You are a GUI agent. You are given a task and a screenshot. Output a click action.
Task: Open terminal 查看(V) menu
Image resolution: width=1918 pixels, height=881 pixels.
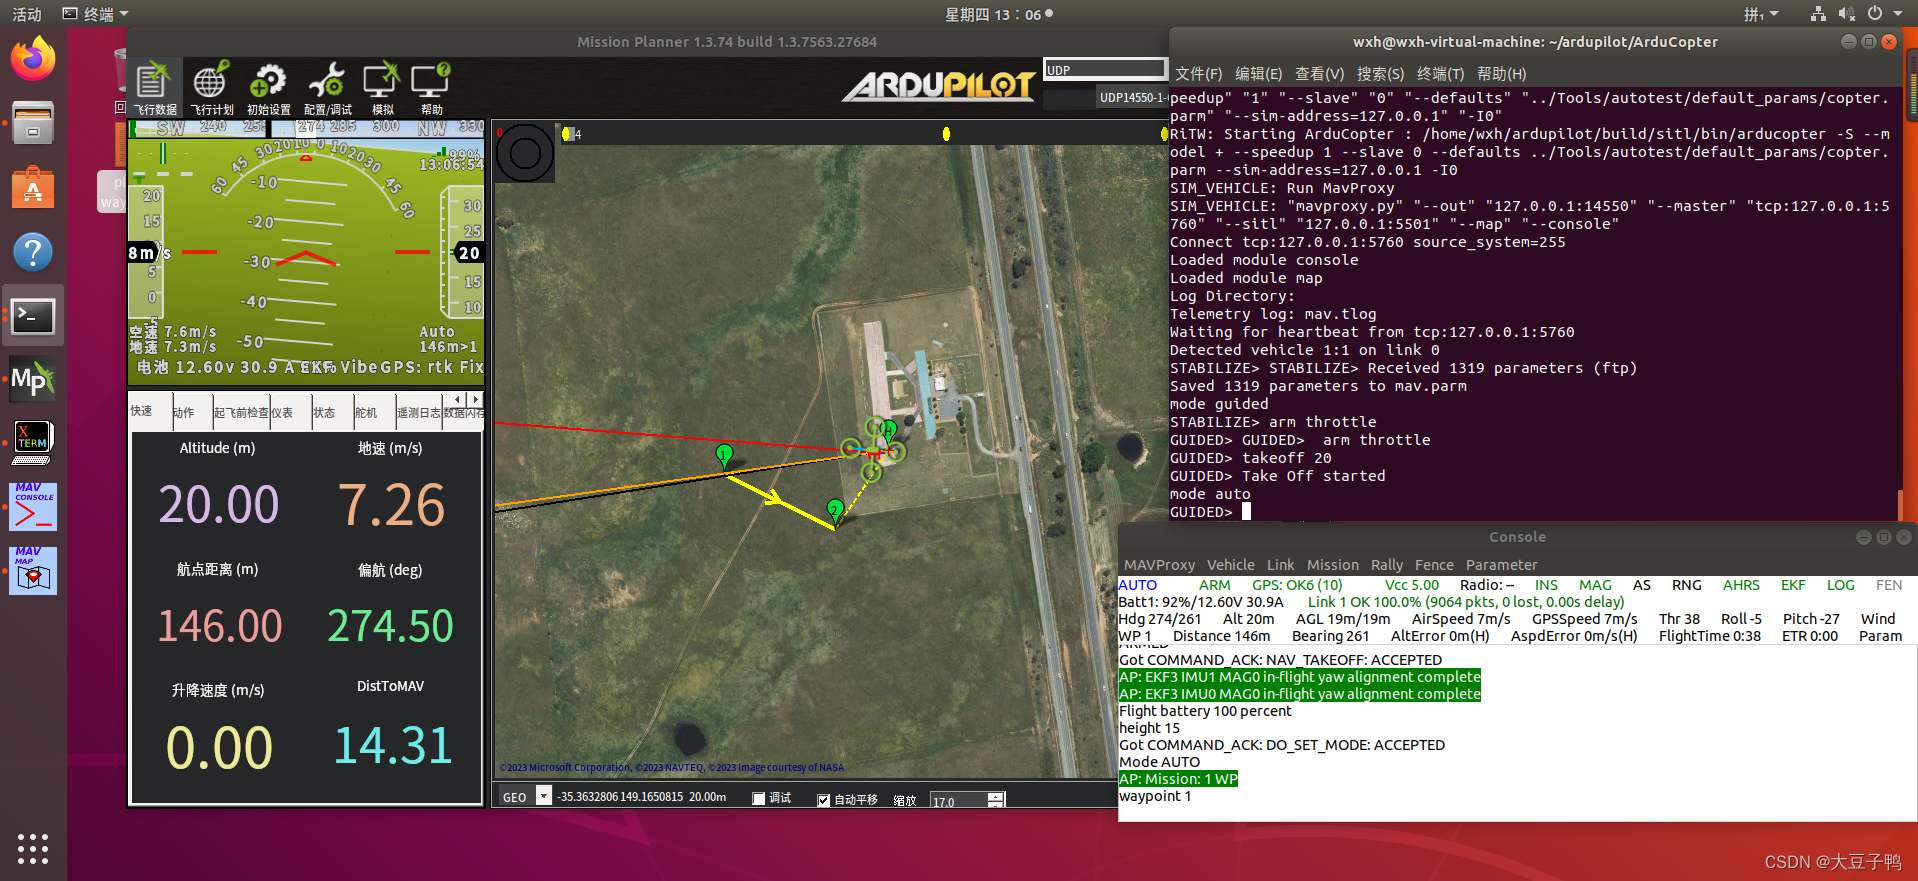pyautogui.click(x=1319, y=74)
